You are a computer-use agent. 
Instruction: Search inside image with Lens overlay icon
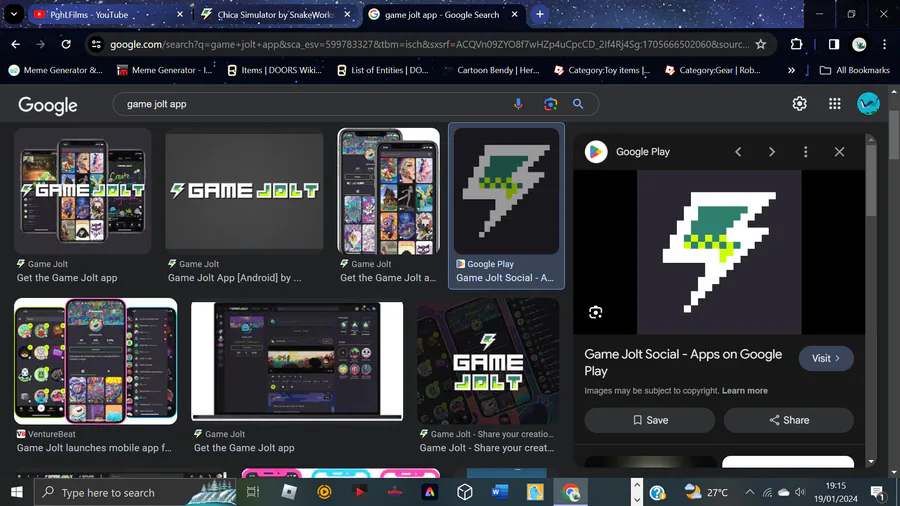[595, 312]
